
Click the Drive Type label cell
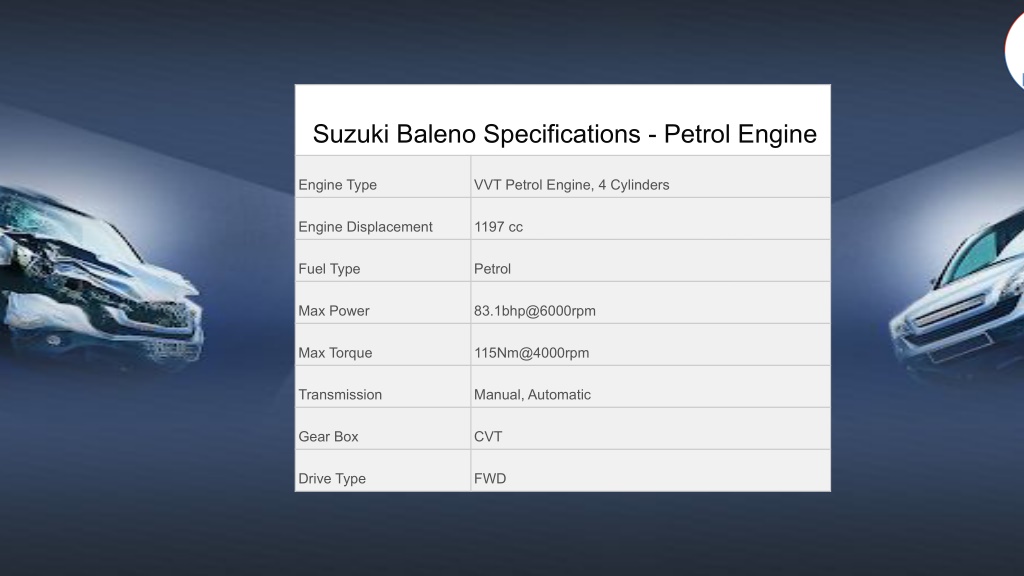(x=383, y=470)
